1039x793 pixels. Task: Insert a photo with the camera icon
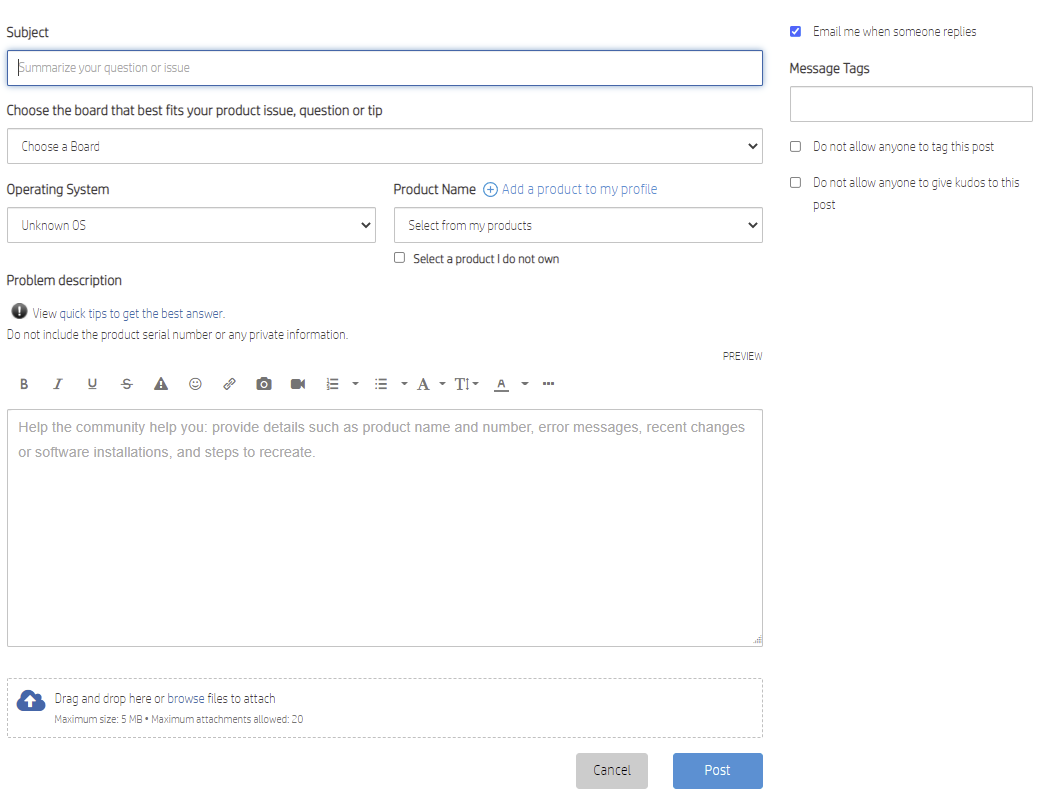(x=263, y=383)
